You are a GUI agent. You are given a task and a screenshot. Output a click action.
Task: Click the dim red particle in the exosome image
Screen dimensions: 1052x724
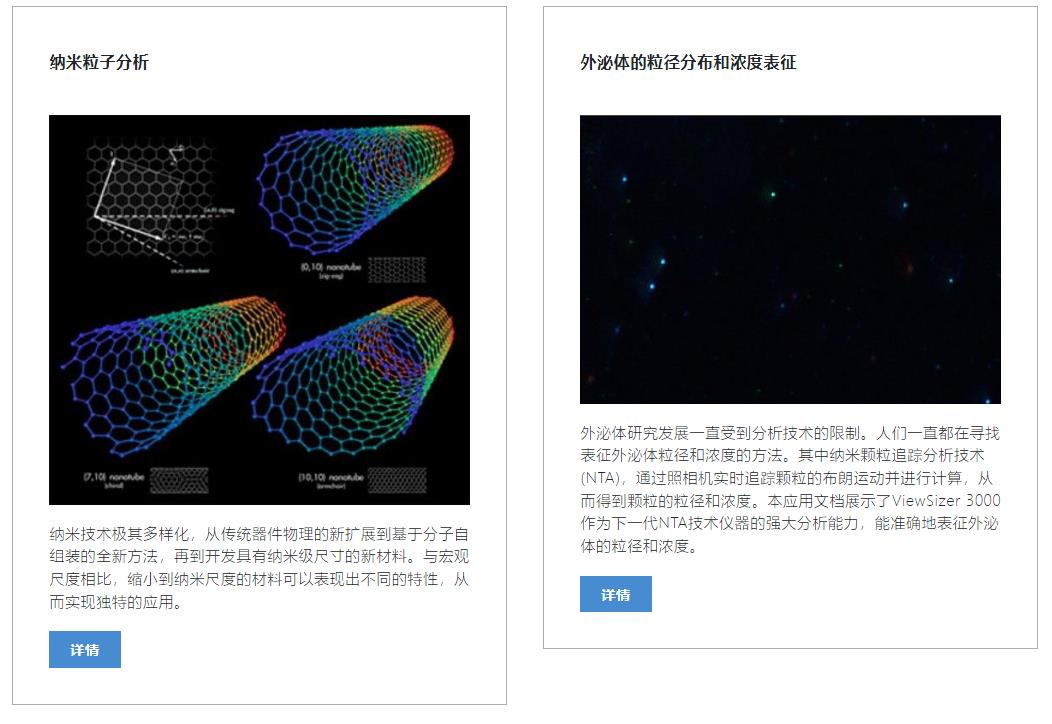[910, 268]
